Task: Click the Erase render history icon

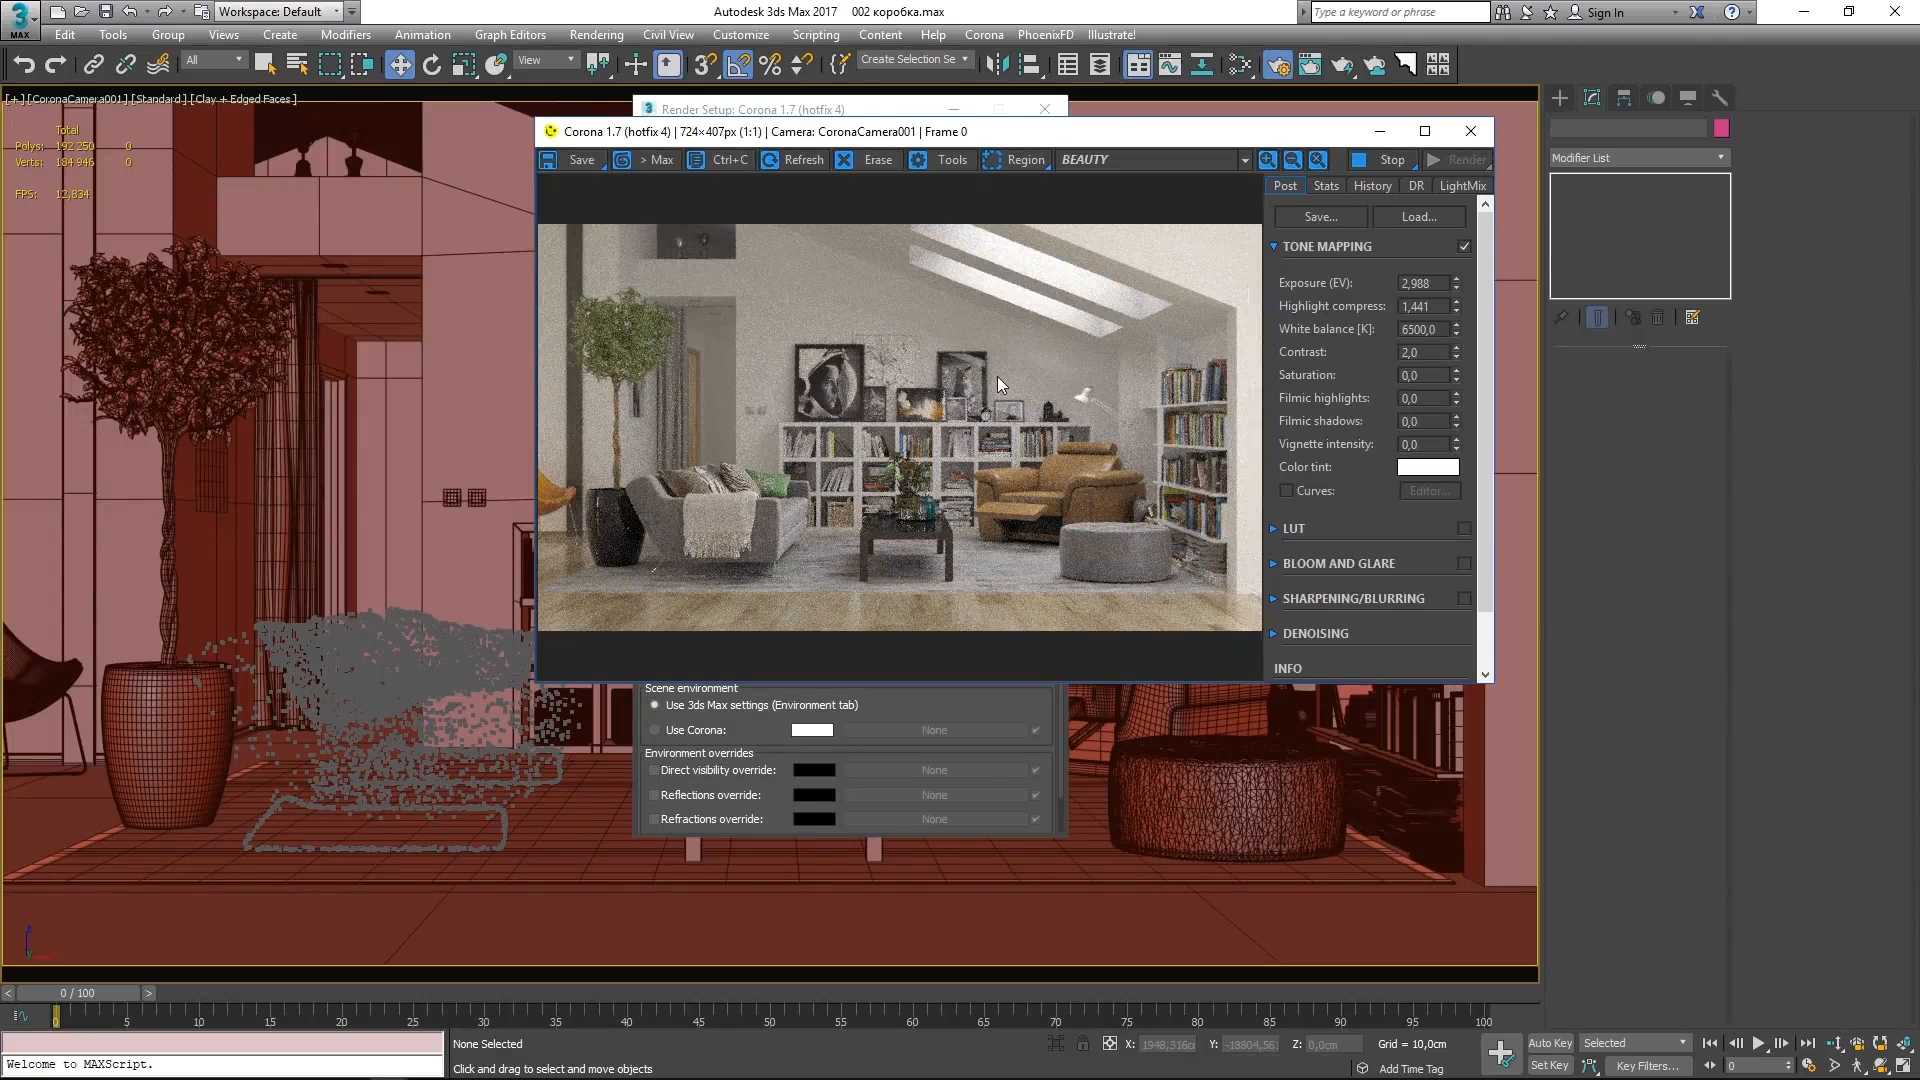Action: (844, 160)
